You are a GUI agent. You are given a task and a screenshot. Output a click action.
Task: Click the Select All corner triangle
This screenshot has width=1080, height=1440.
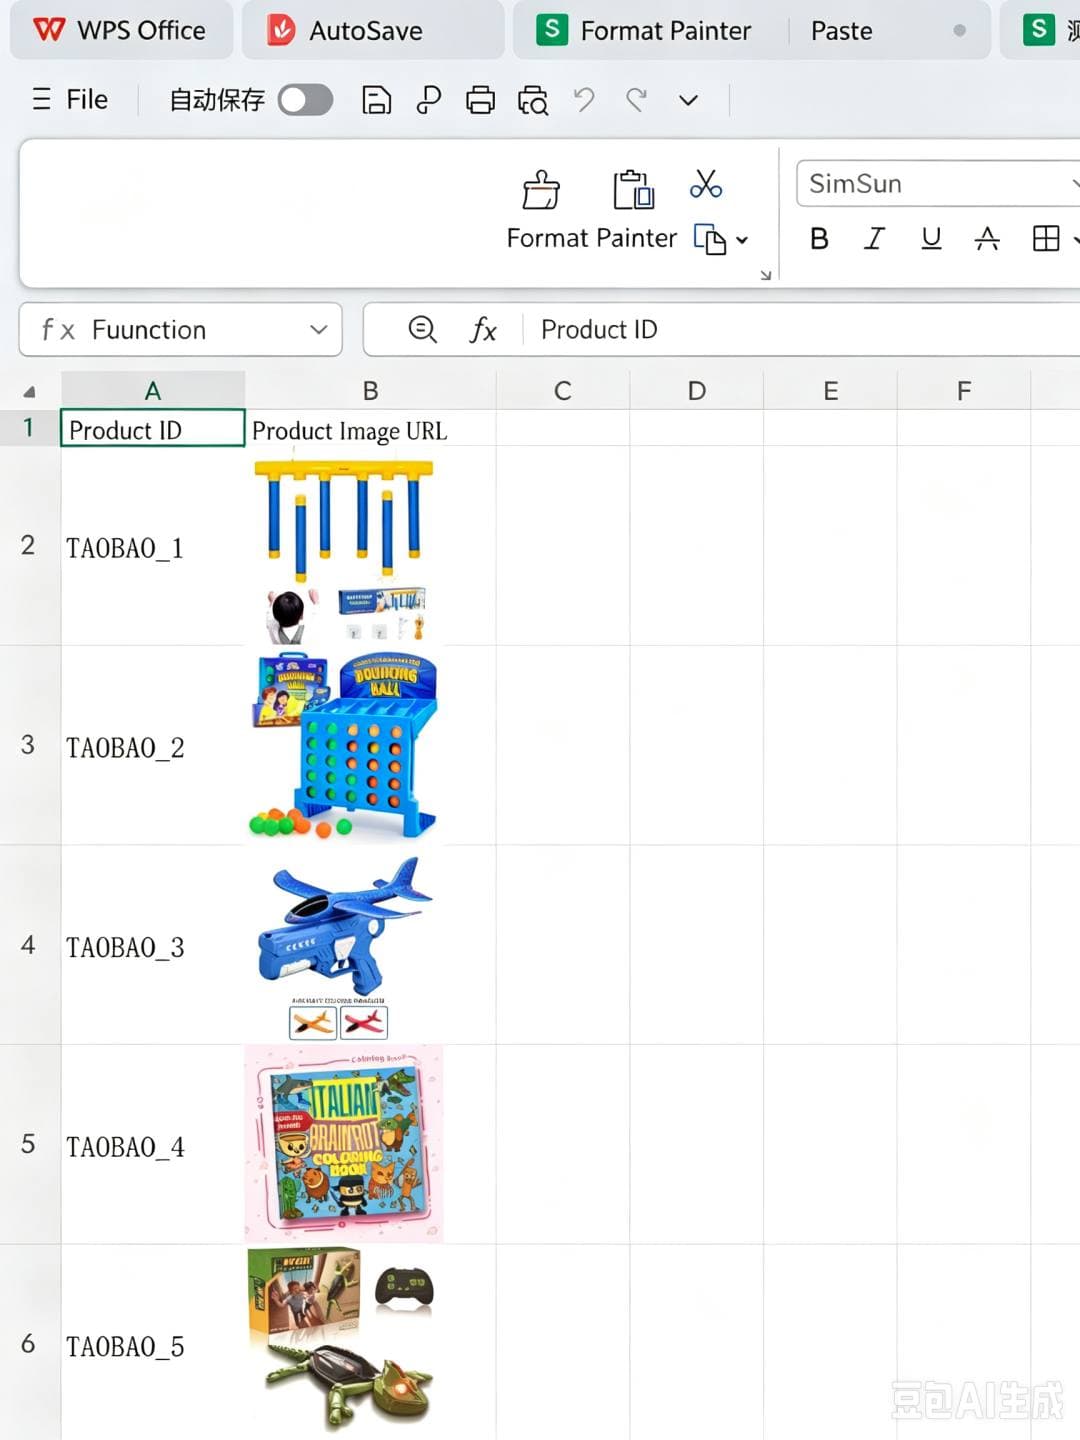coord(30,392)
